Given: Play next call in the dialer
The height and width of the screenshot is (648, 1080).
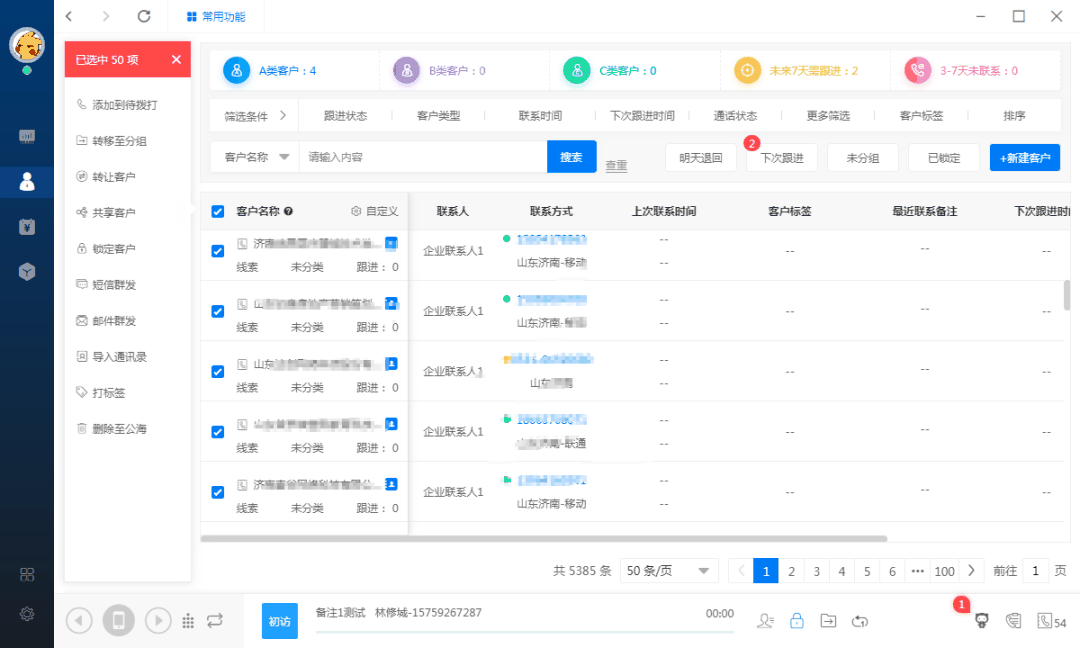Looking at the screenshot, I should [x=158, y=620].
